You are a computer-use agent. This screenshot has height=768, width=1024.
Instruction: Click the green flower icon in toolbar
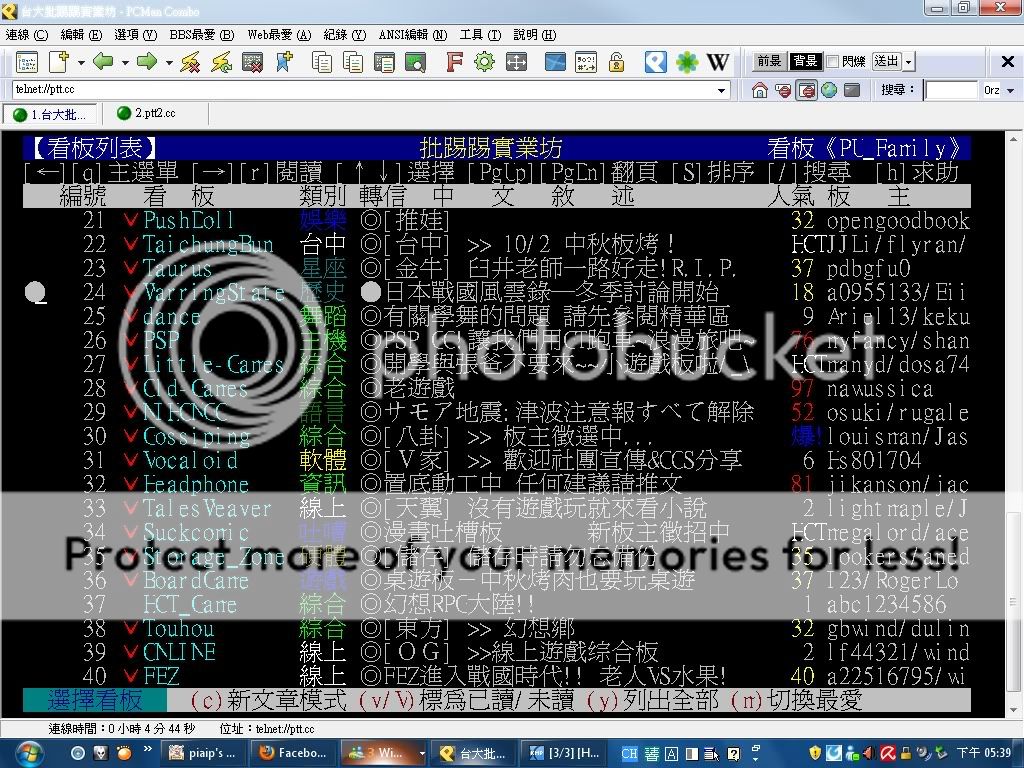[687, 62]
